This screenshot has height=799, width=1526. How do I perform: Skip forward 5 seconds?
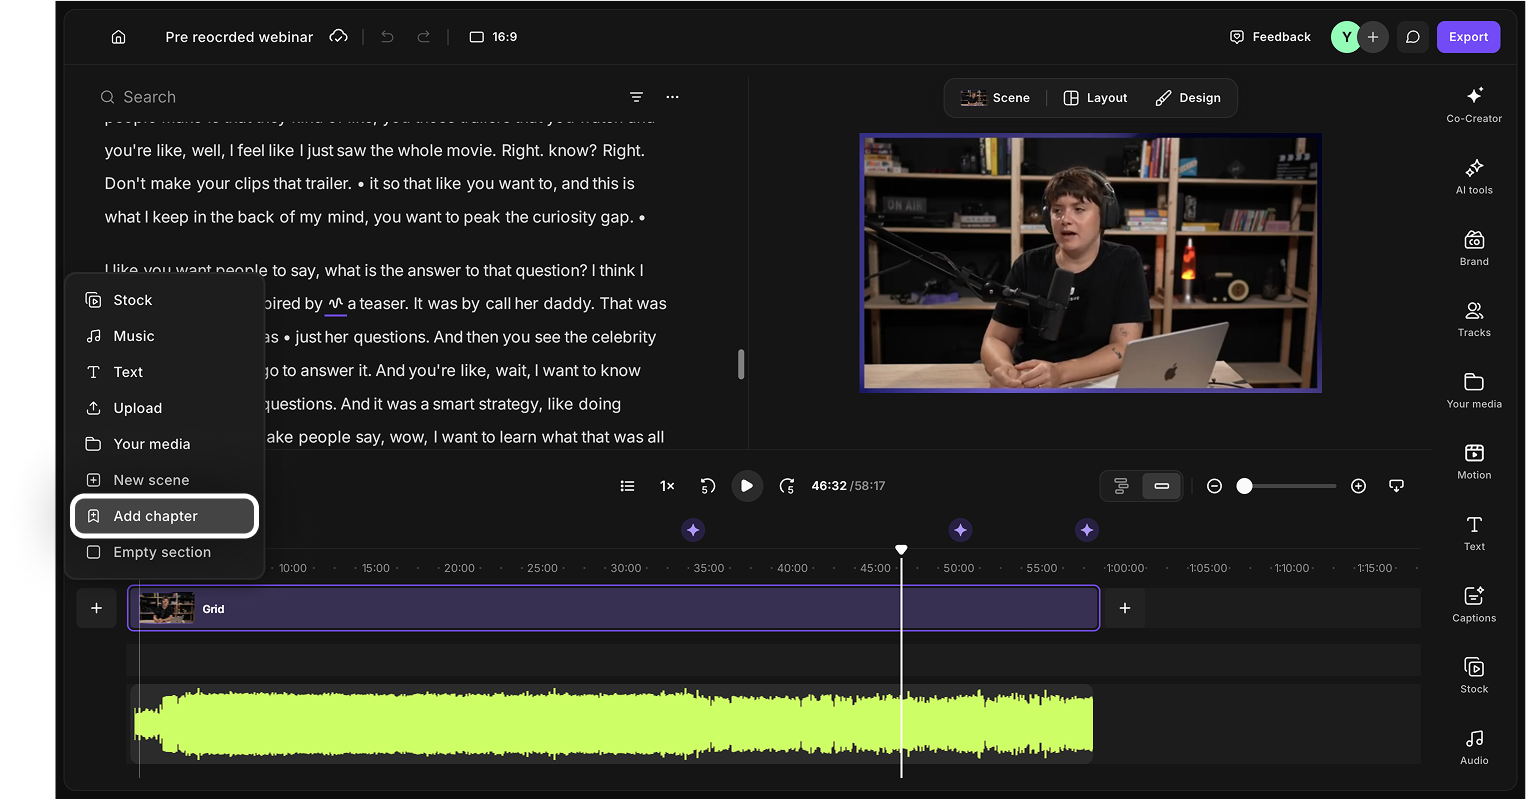(x=787, y=486)
